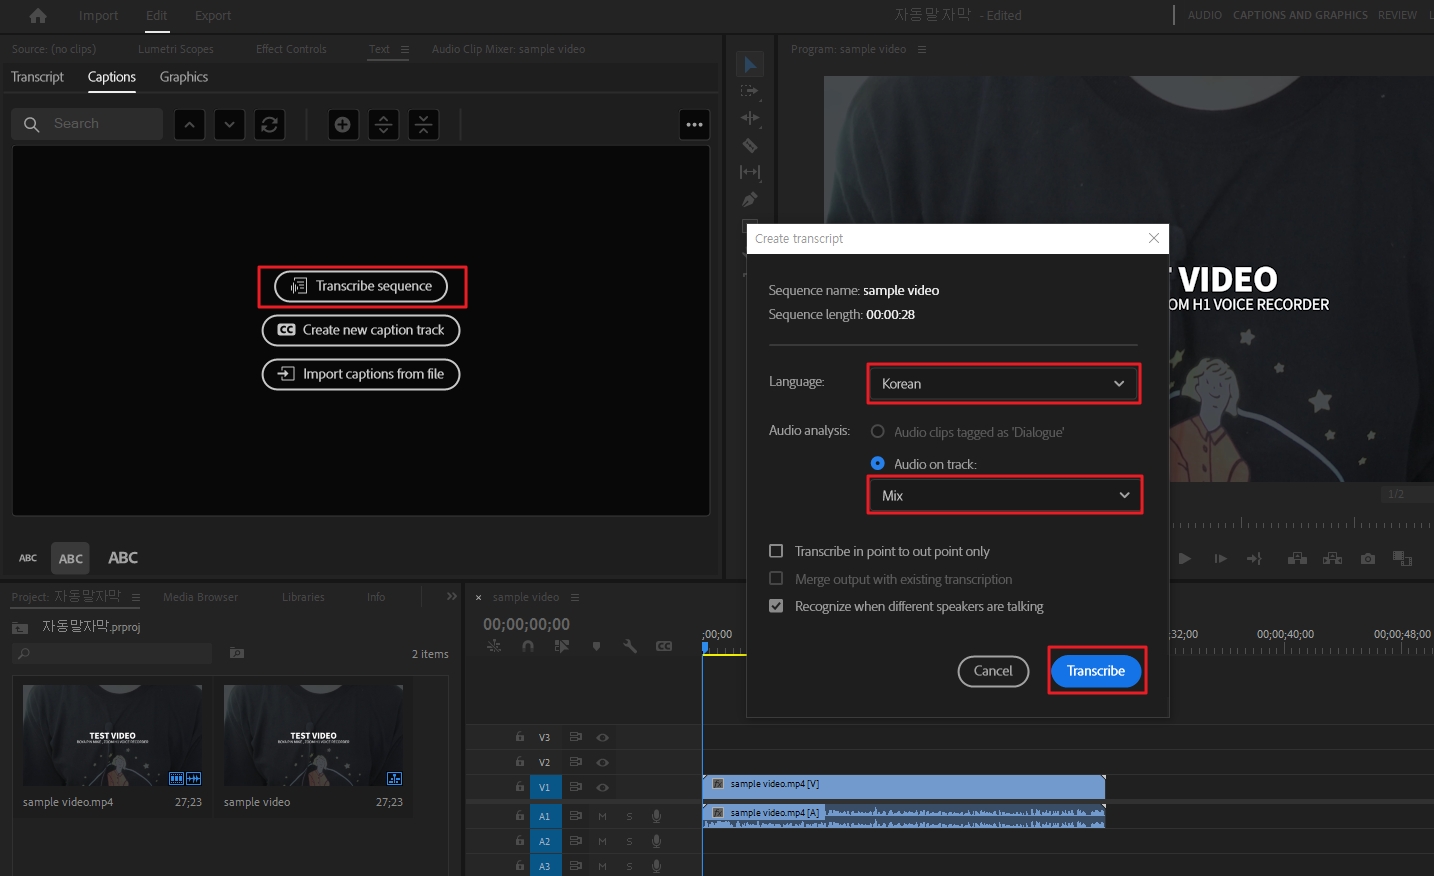Click the Extract button in Program monitor

tap(1332, 559)
